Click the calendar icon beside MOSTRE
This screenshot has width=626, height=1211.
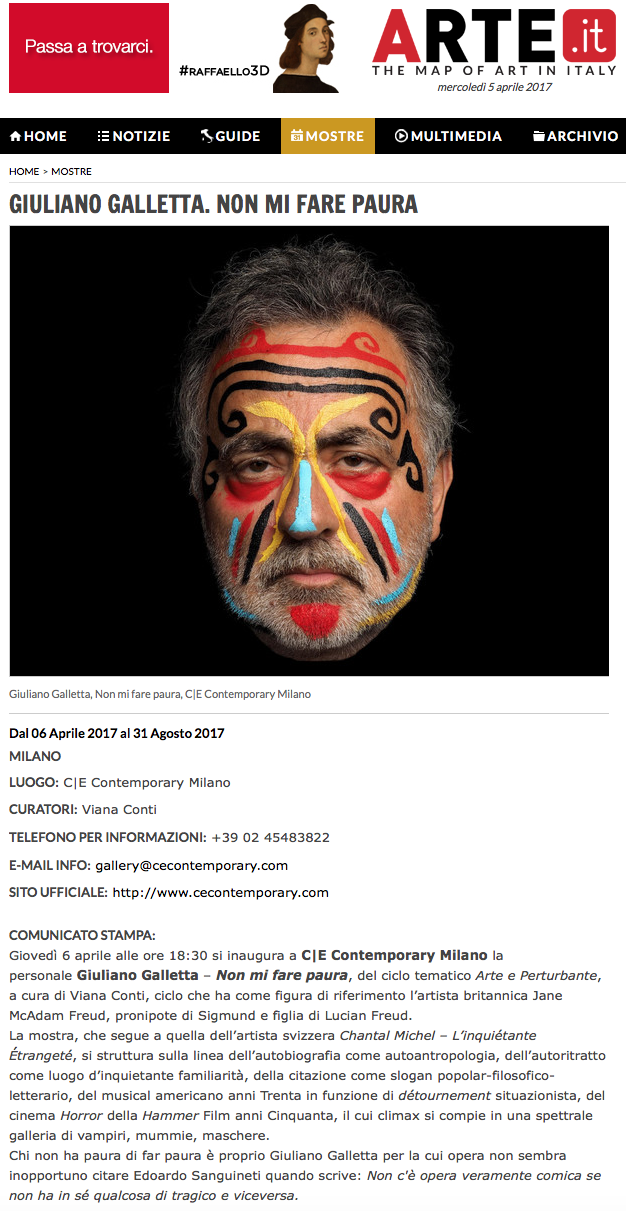pyautogui.click(x=297, y=136)
